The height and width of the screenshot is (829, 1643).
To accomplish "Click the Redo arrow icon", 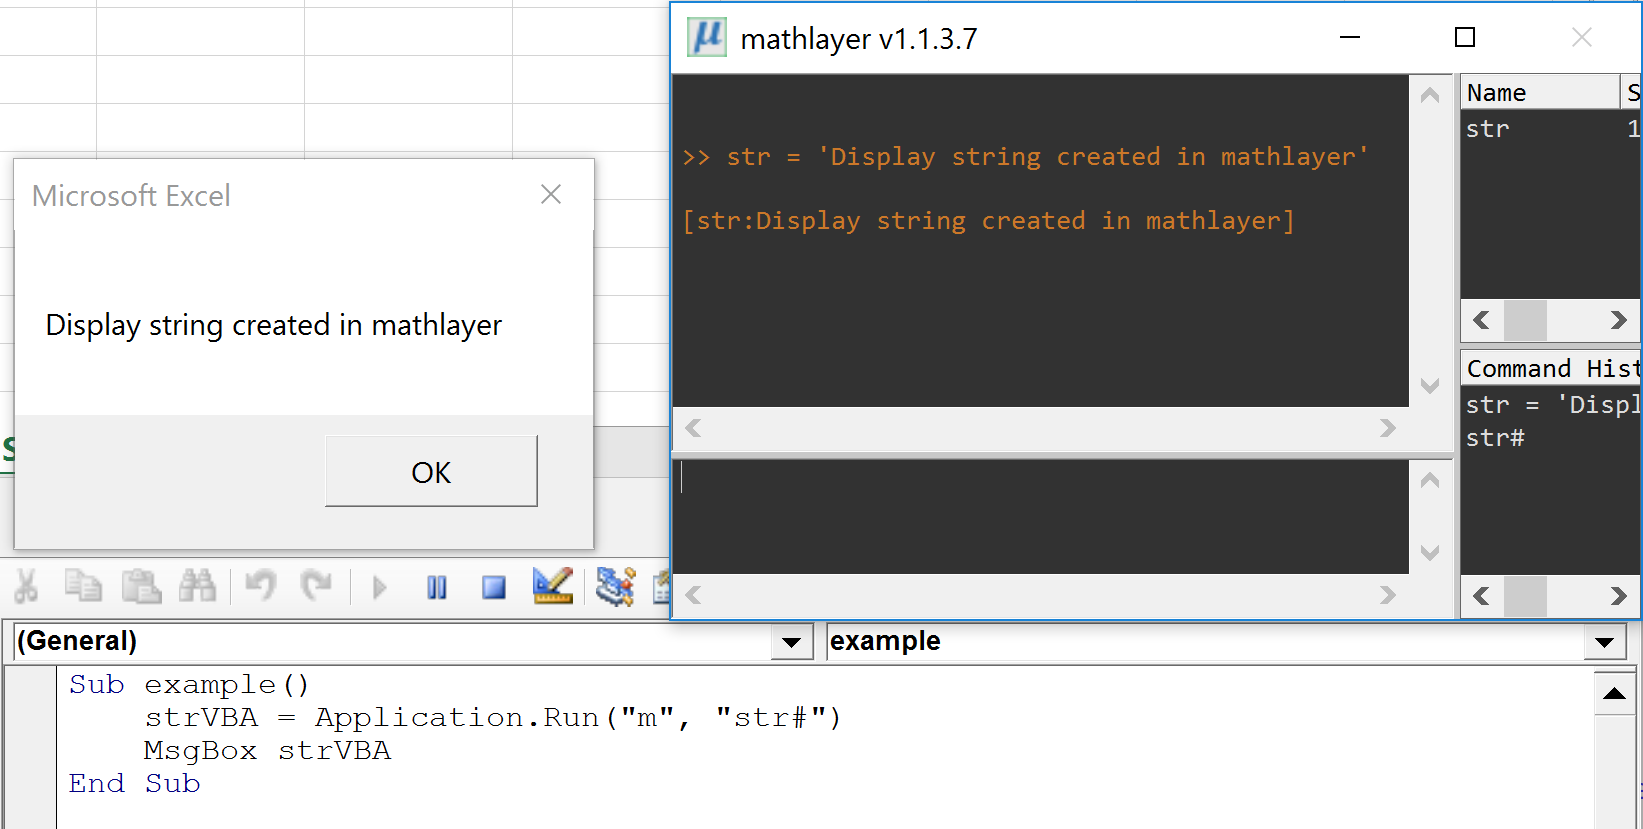I will coord(317,586).
